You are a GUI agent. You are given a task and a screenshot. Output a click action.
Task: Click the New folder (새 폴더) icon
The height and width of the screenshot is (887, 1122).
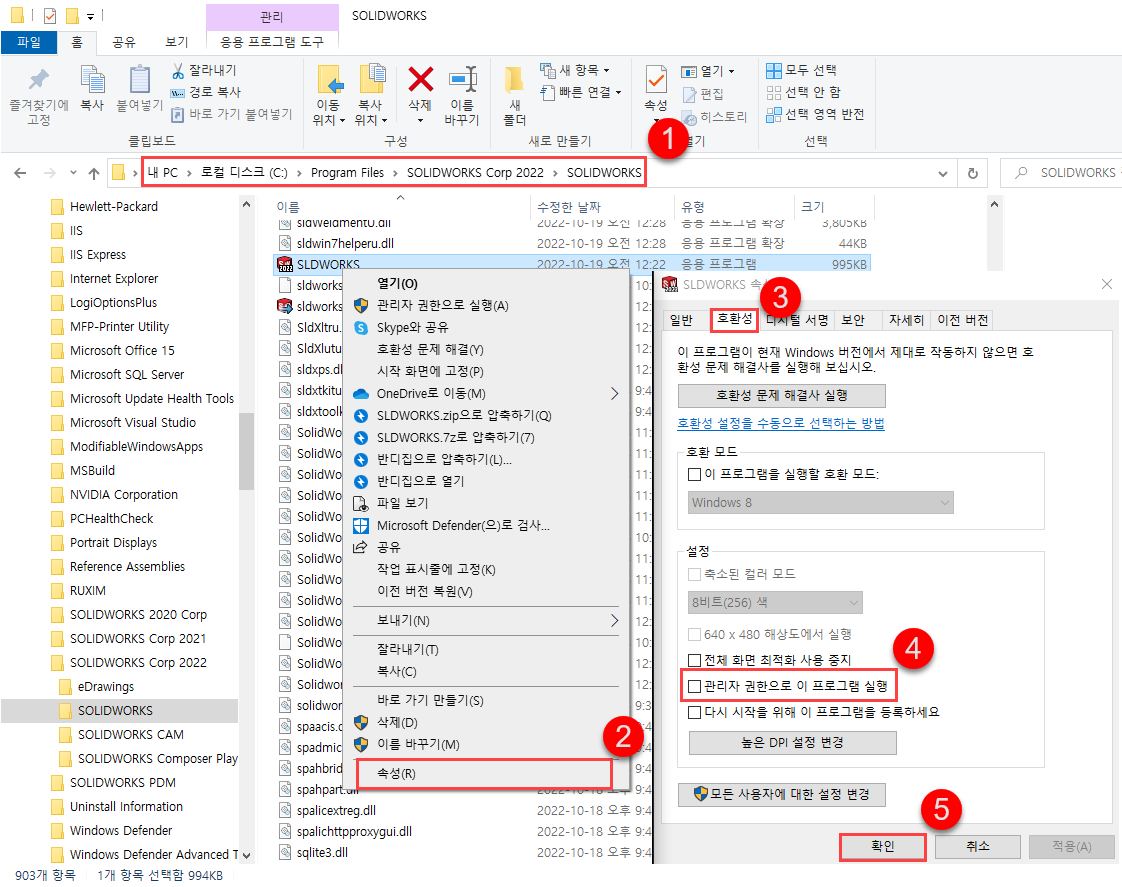tap(514, 80)
